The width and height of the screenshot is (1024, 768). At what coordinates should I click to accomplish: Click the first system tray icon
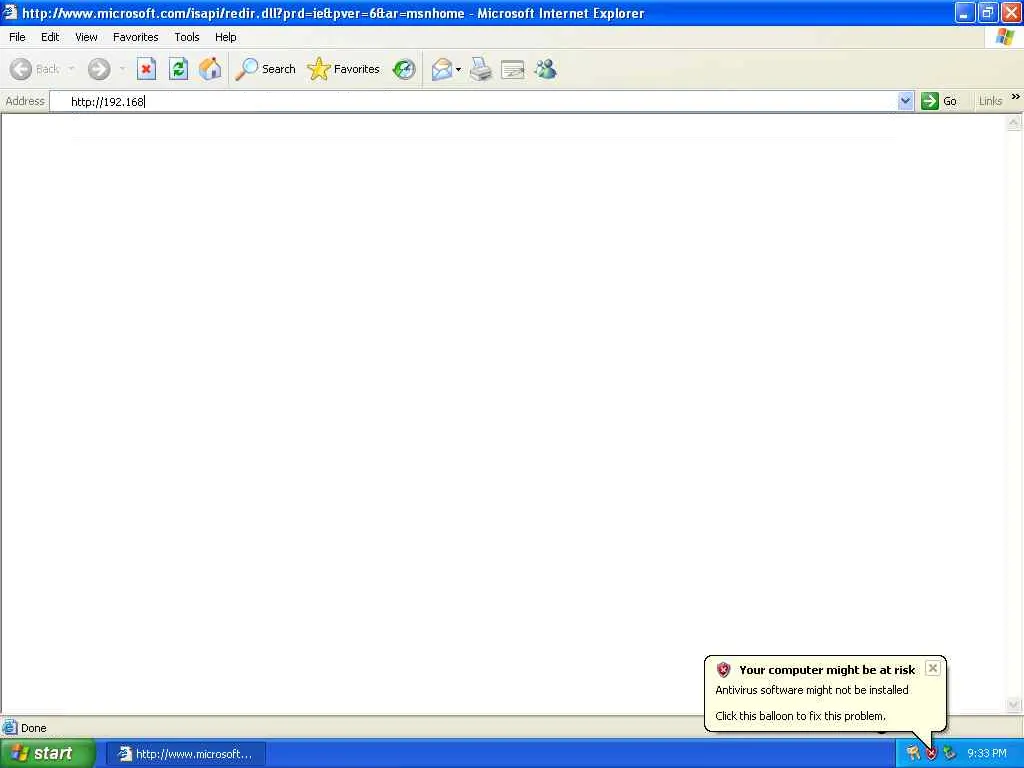[913, 754]
